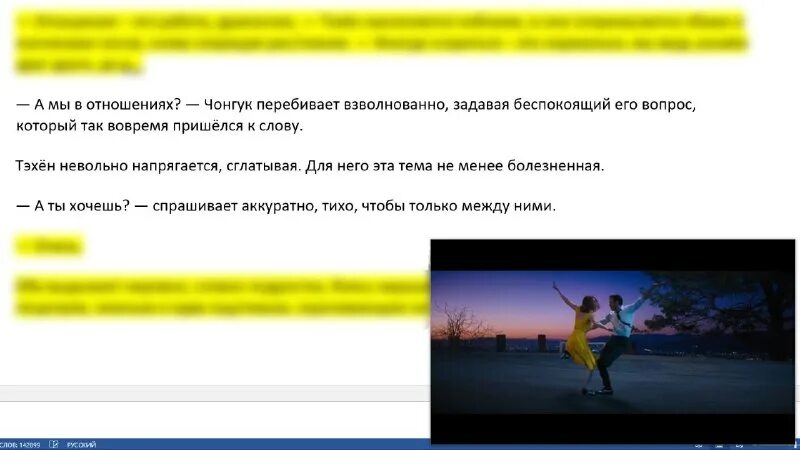
Task: Click the word "Чонгук" in the dialogue line
Action: click(228, 105)
